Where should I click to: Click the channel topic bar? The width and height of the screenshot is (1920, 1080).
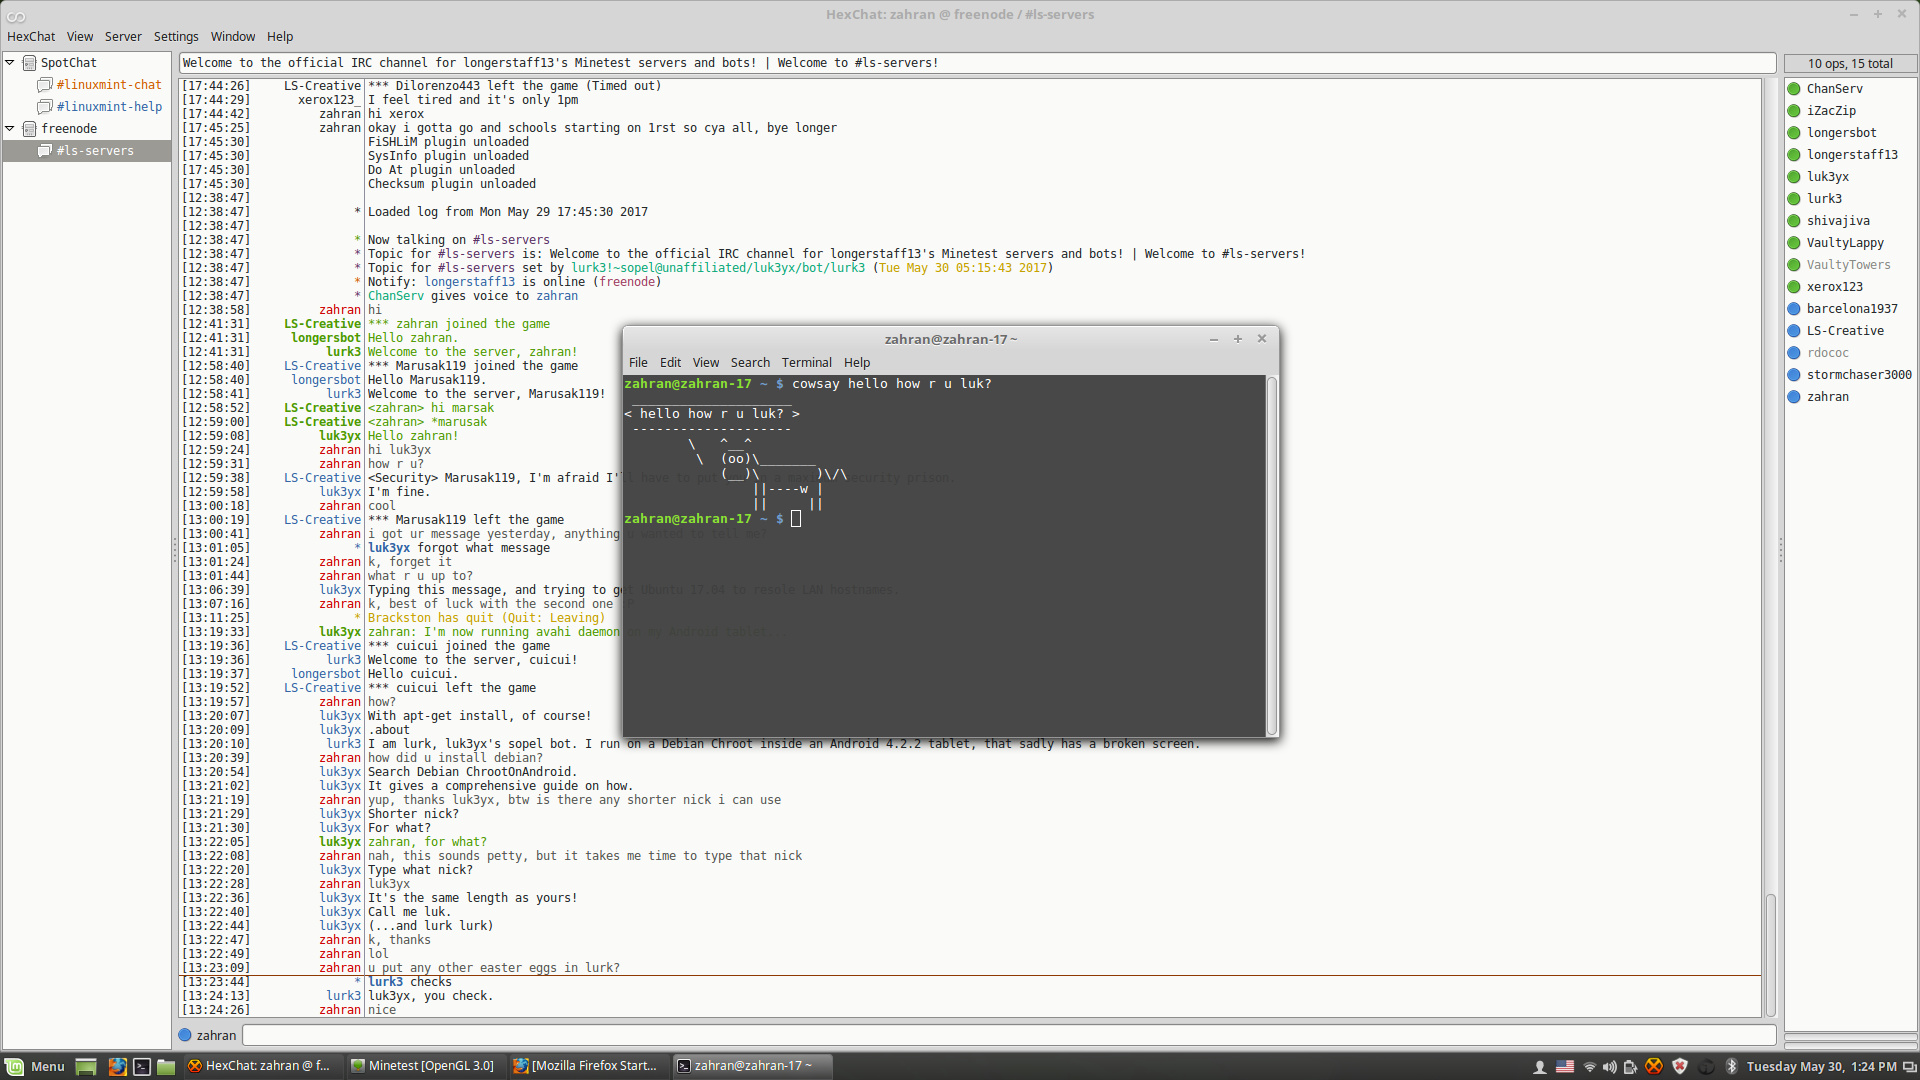click(x=977, y=63)
